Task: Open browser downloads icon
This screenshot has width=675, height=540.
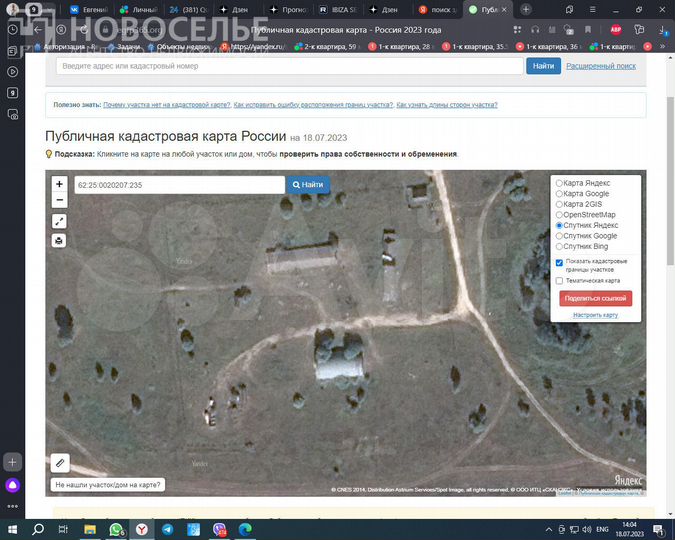Action: (x=662, y=30)
